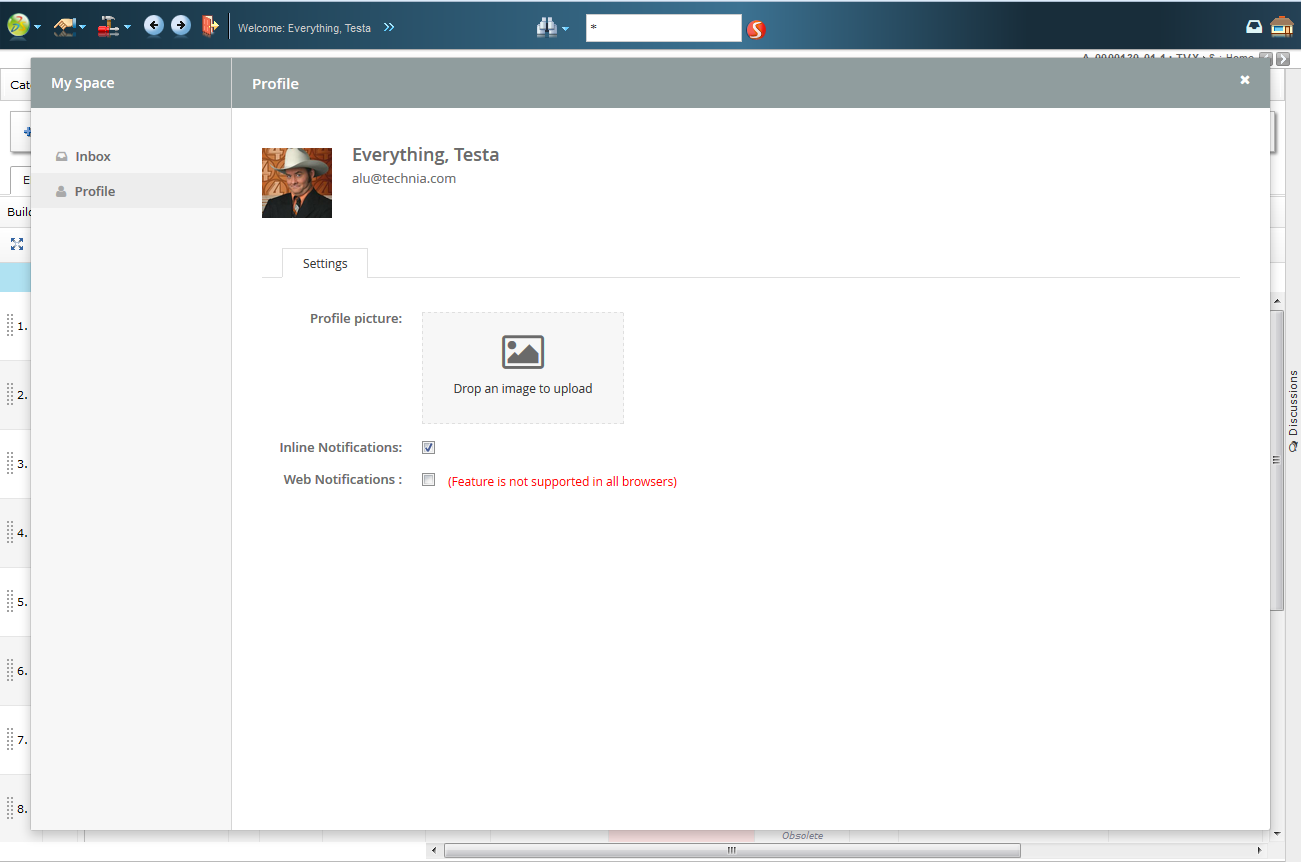This screenshot has height=862, width=1301.
Task: Click the search input field in top bar
Action: (x=663, y=28)
